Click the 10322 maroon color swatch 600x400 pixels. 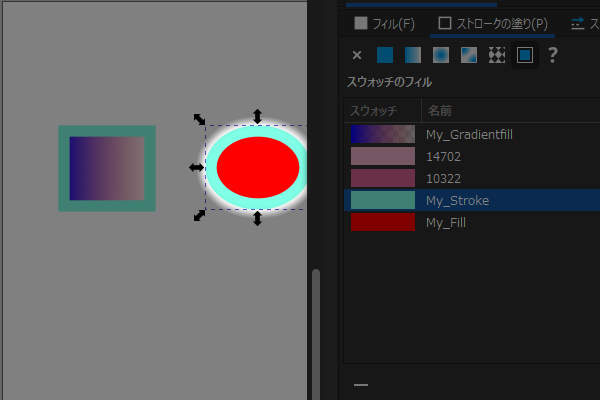383,178
